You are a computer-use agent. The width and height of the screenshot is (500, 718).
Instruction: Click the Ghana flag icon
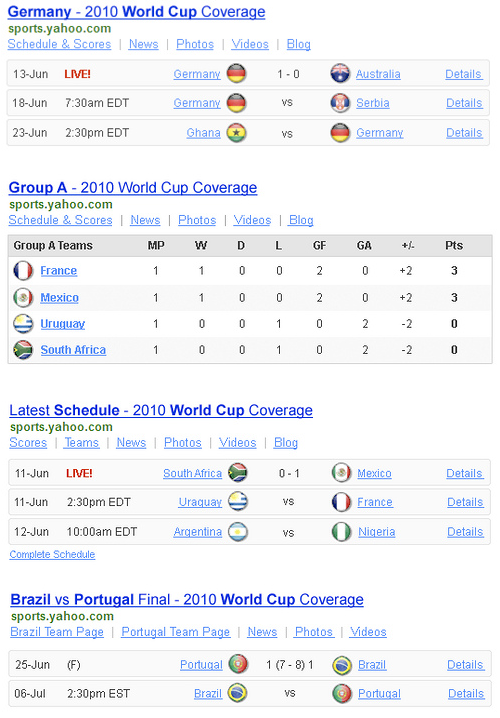tap(237, 133)
